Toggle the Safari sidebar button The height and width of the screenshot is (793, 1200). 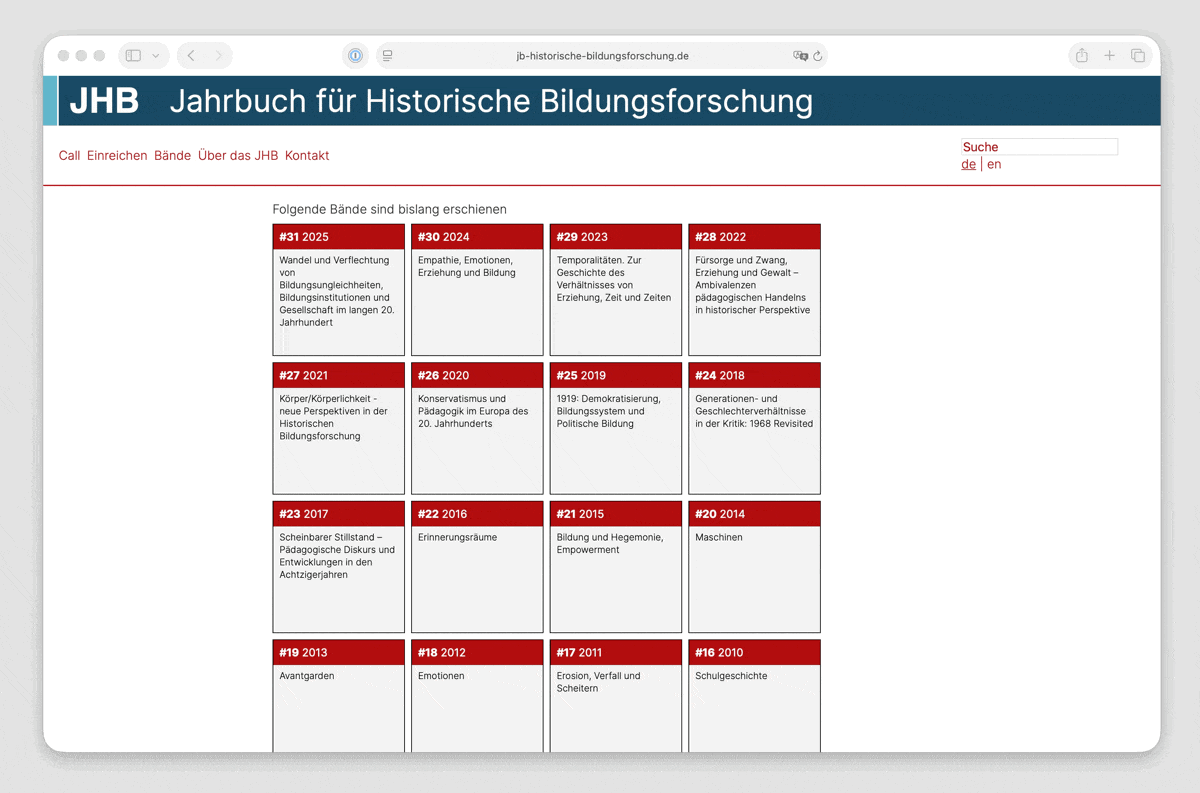click(134, 56)
